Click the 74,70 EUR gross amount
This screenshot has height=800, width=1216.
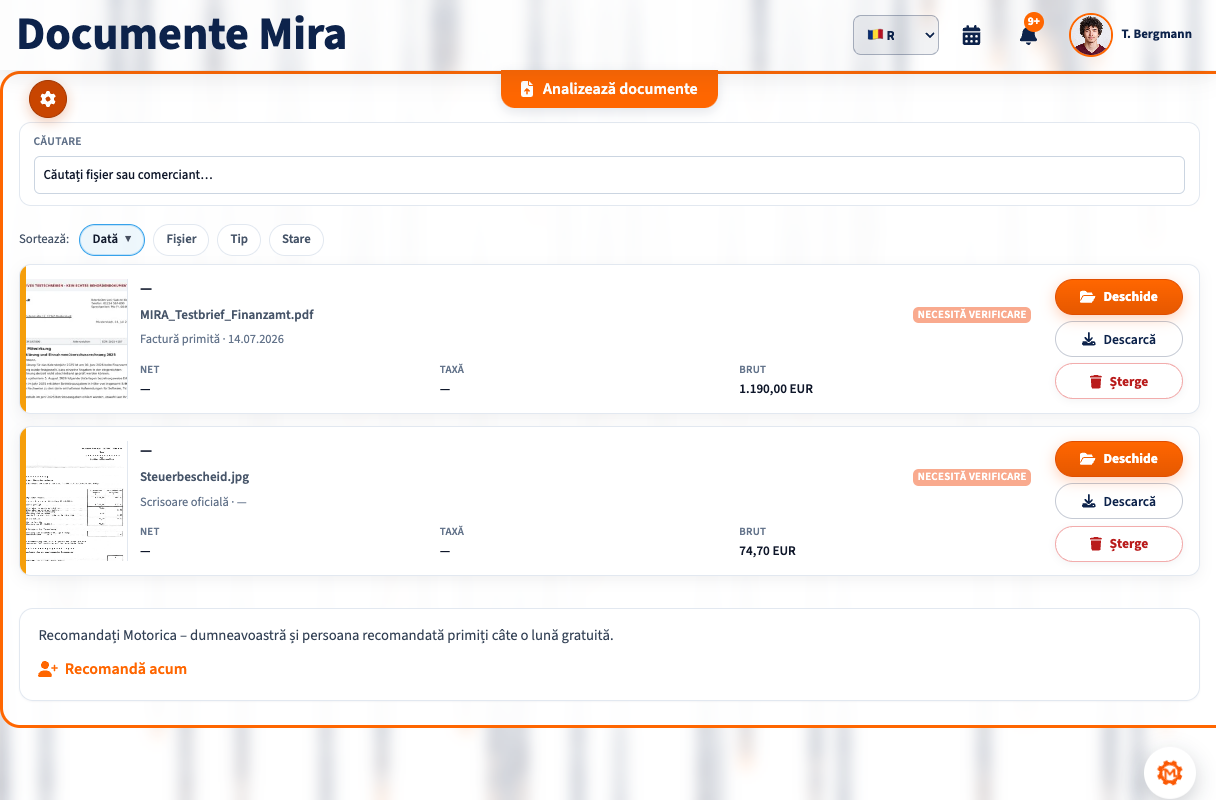tap(768, 551)
